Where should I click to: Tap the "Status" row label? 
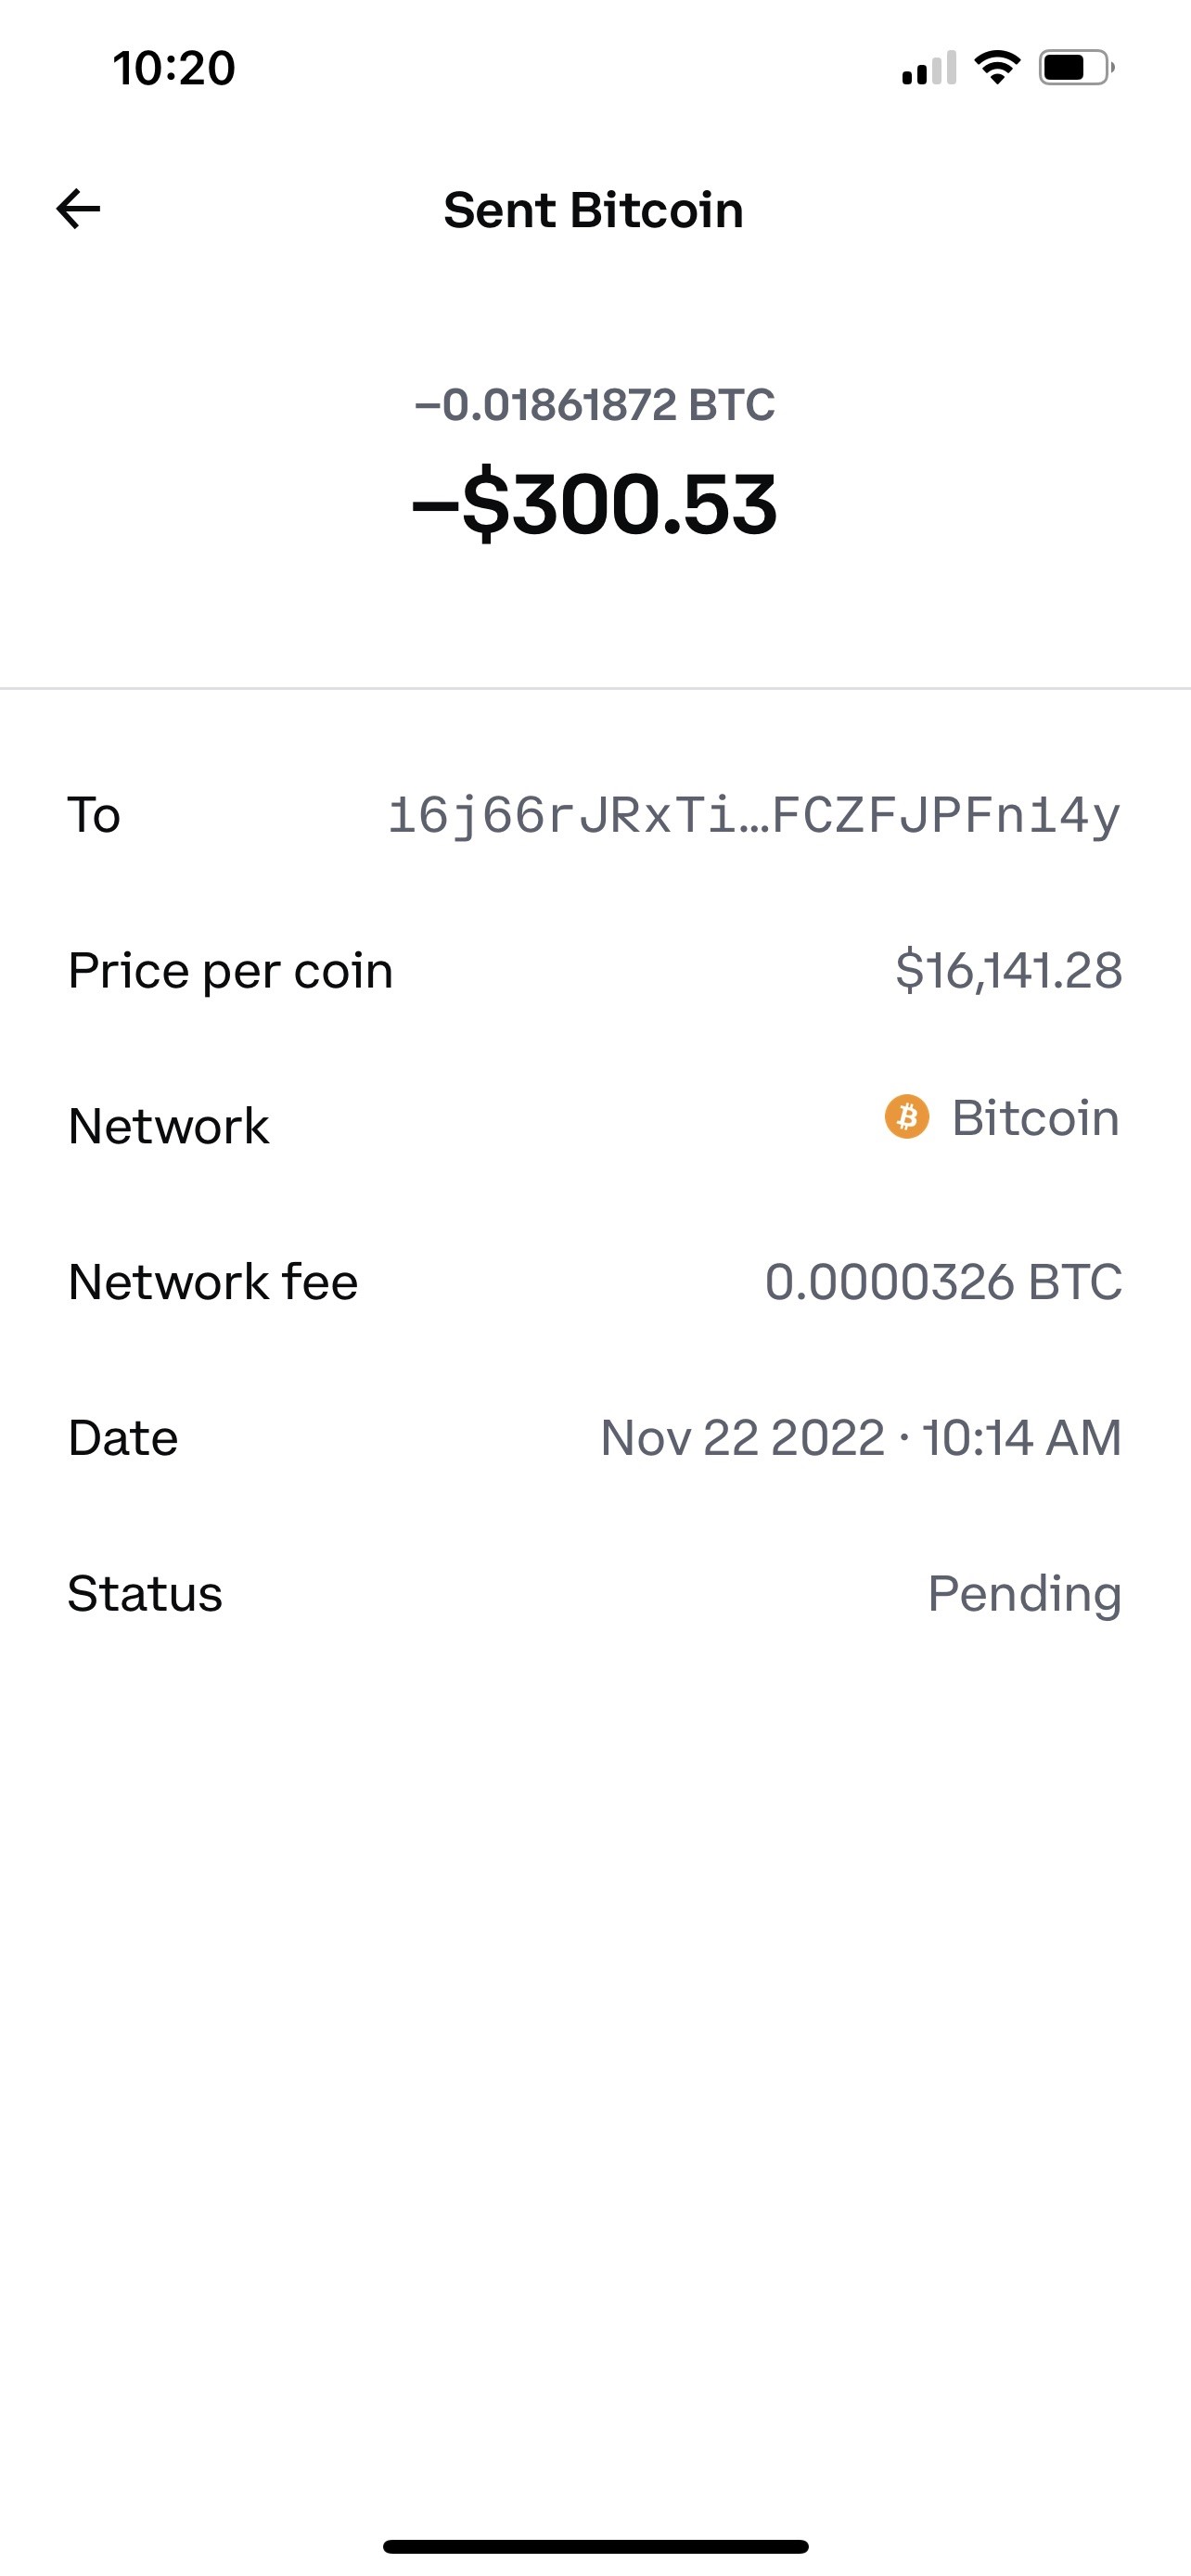145,1593
